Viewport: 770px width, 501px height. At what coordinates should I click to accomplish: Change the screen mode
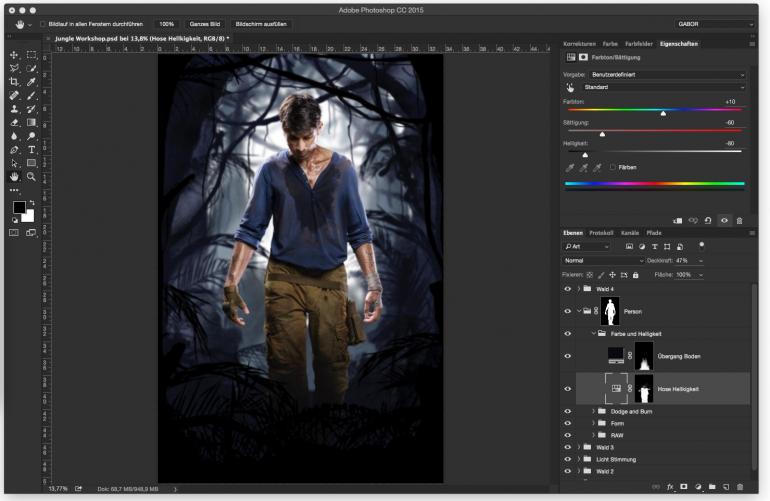[31, 232]
